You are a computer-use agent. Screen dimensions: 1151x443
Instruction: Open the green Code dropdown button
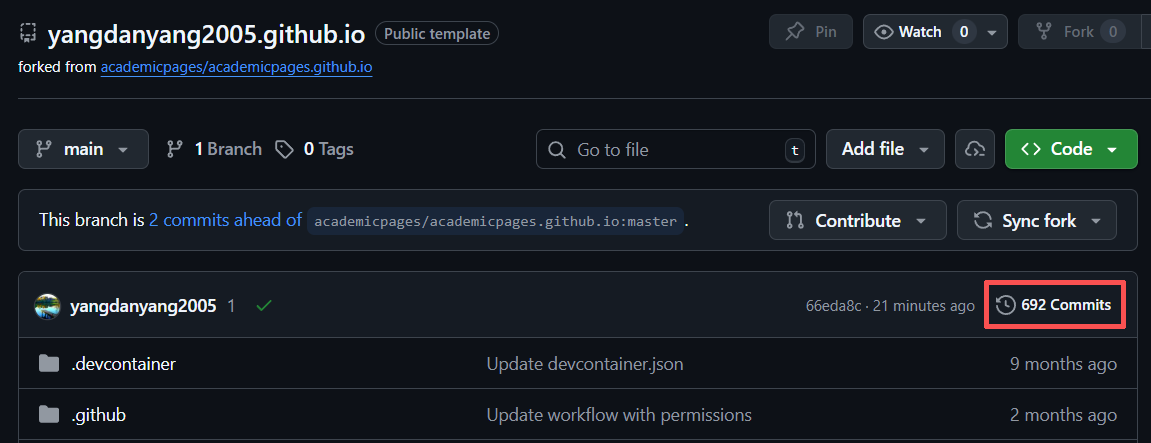tap(1071, 149)
